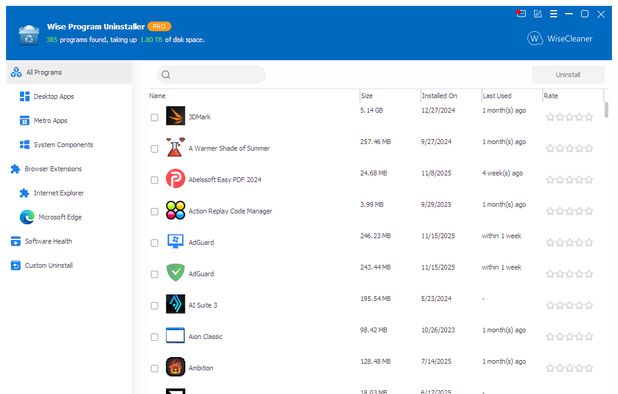Screen dimensions: 618x394
Task: Check the Aion Classic checkbox
Action: click(x=154, y=337)
